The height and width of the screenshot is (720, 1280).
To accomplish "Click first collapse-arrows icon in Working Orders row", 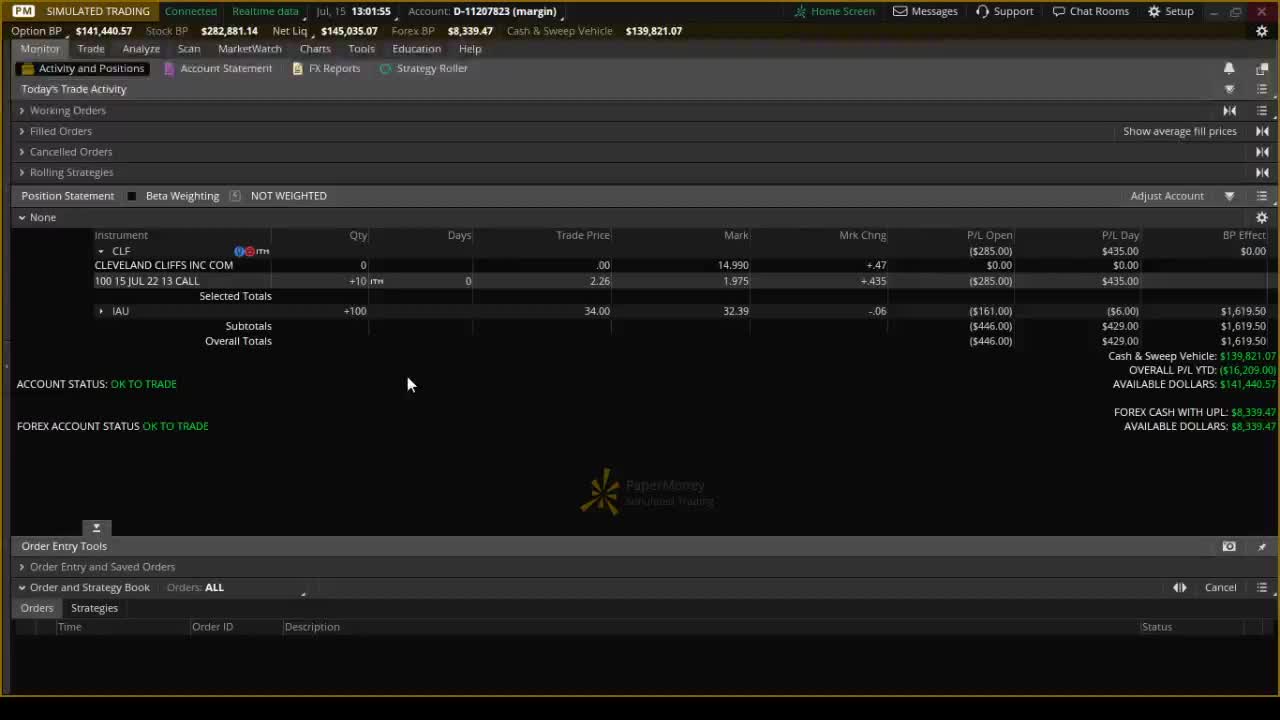I will [1229, 110].
